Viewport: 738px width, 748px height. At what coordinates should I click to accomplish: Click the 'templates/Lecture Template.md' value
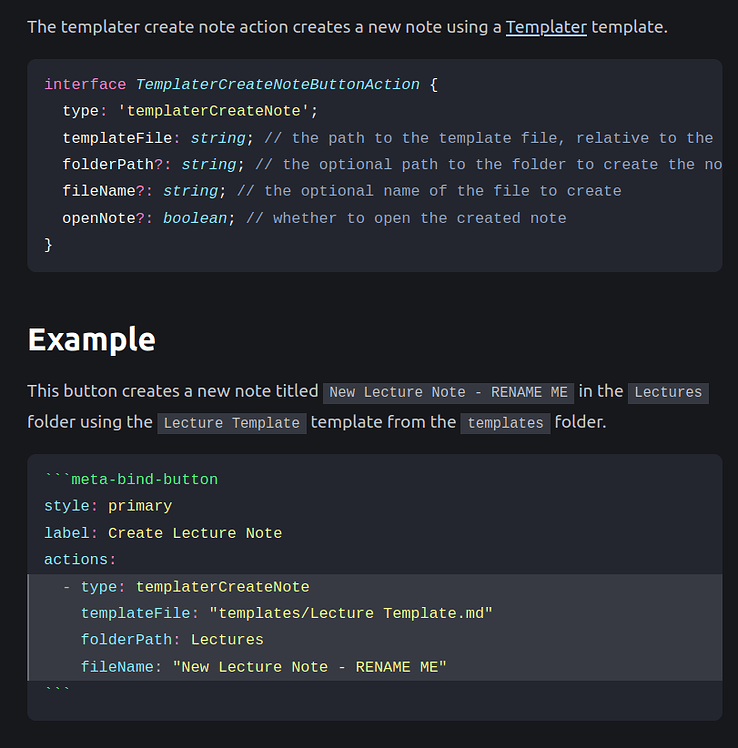[351, 613]
